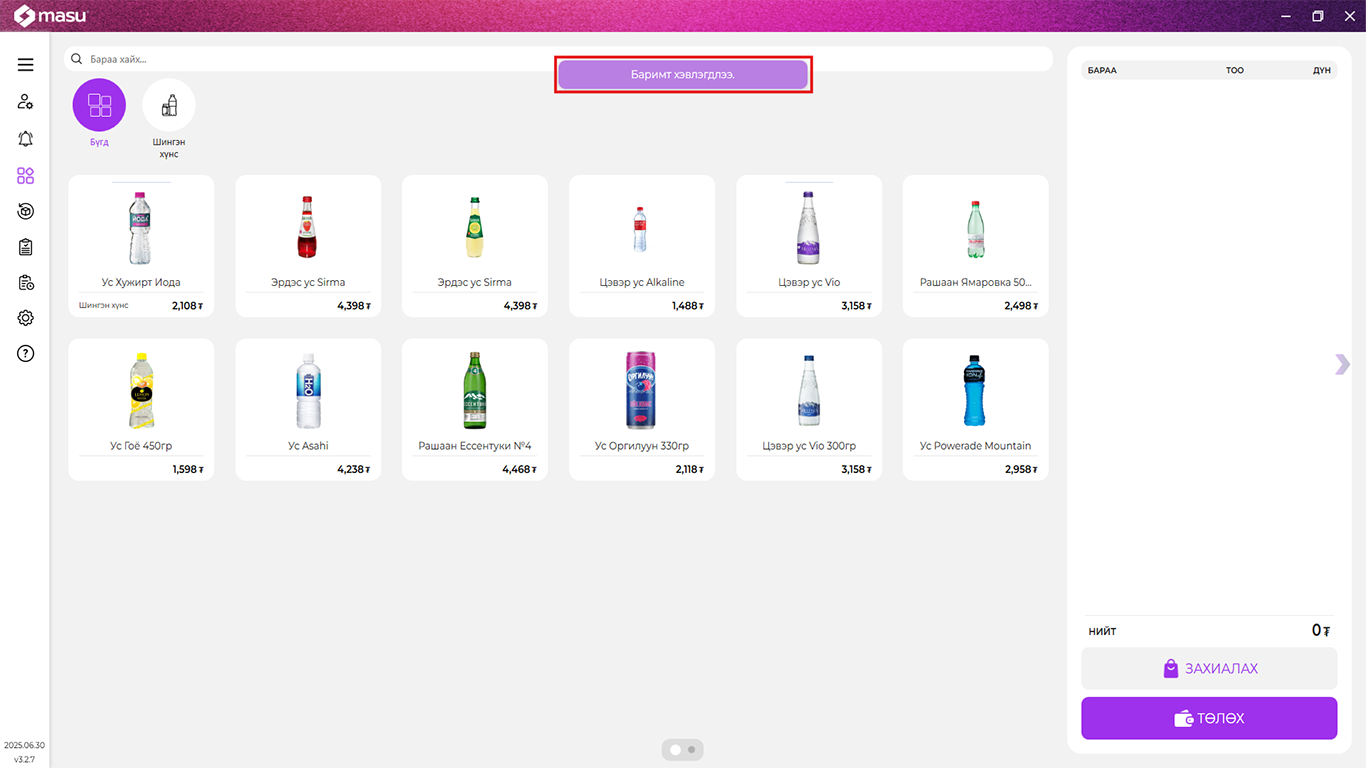This screenshot has height=768, width=1366.
Task: Open the product return icon in sidebar
Action: [x=25, y=211]
